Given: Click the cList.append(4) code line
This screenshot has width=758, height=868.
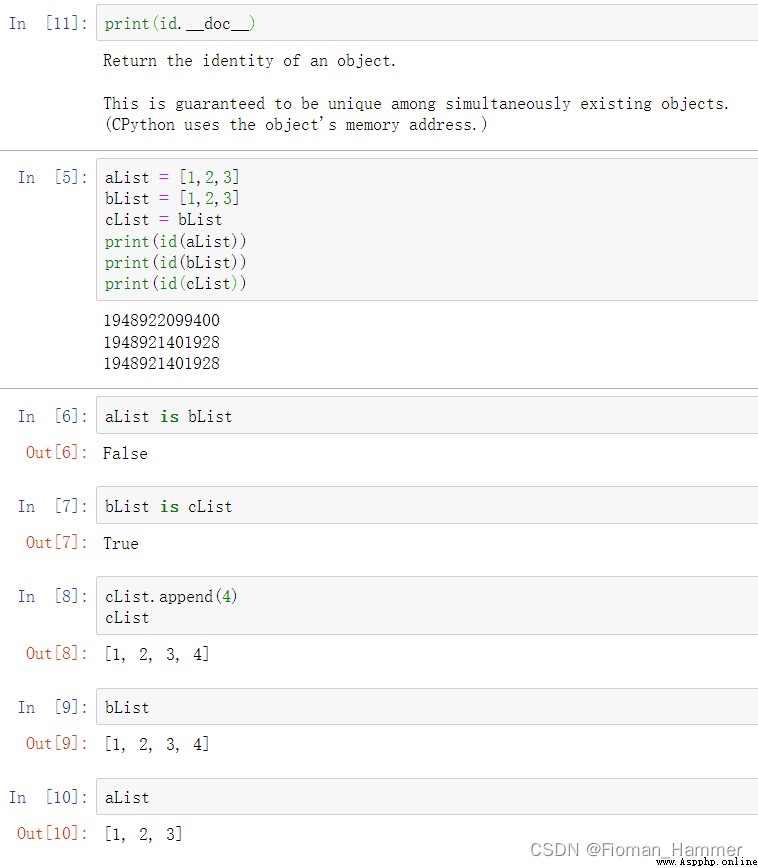Looking at the screenshot, I should tap(171, 596).
